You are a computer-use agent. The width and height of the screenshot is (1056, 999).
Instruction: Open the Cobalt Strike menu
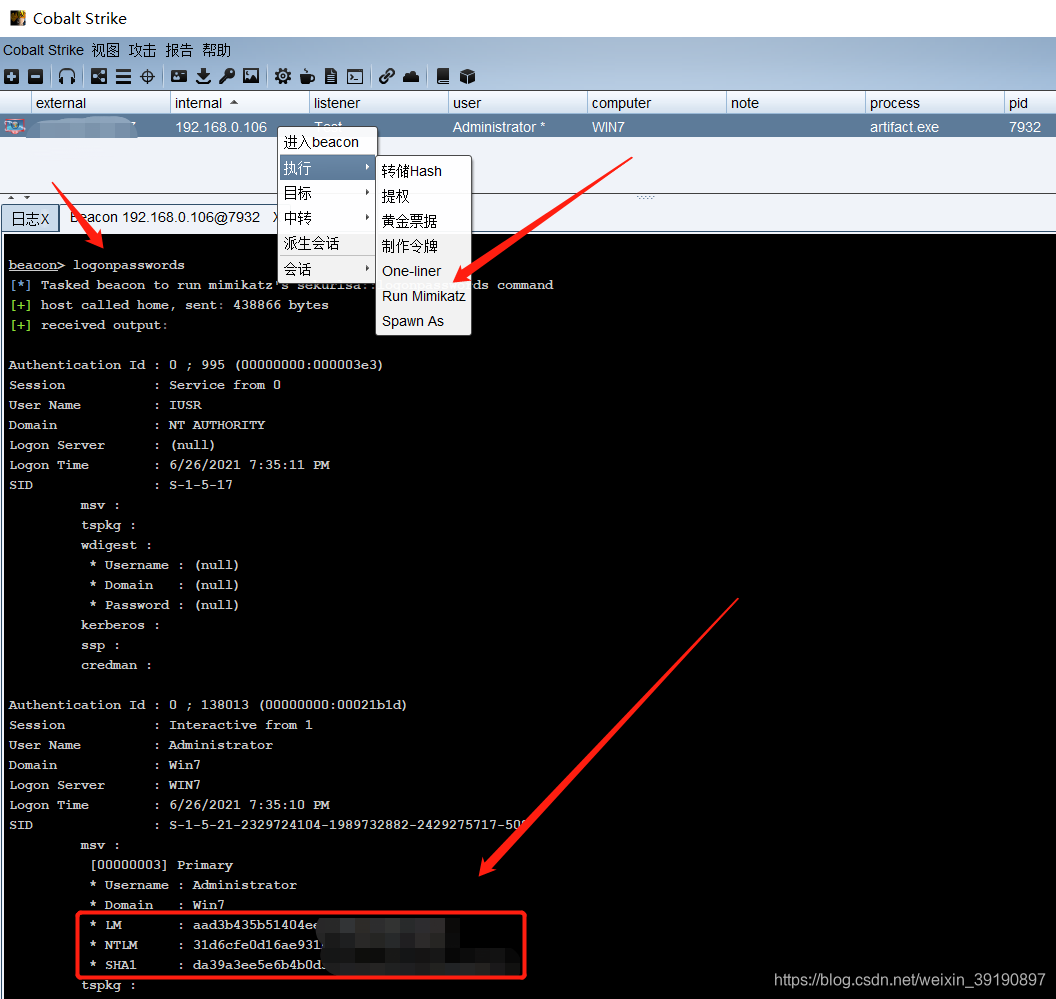[43, 51]
